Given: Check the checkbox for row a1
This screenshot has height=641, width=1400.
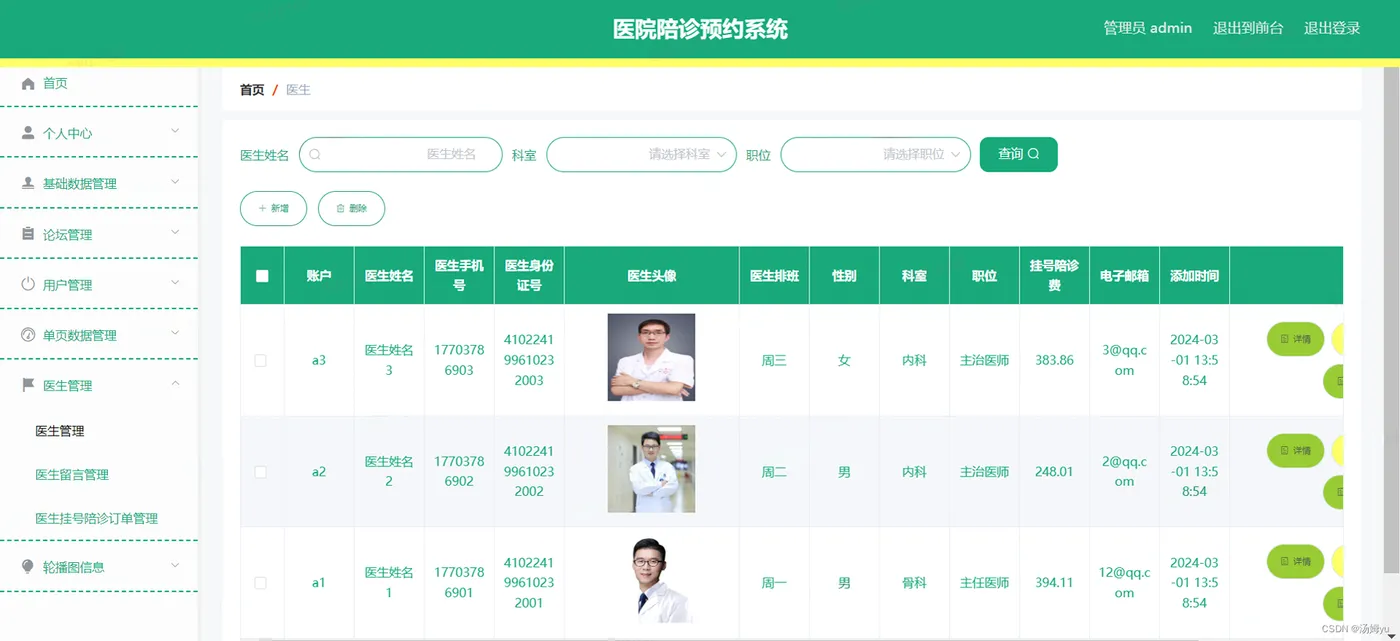Looking at the screenshot, I should pos(260,582).
